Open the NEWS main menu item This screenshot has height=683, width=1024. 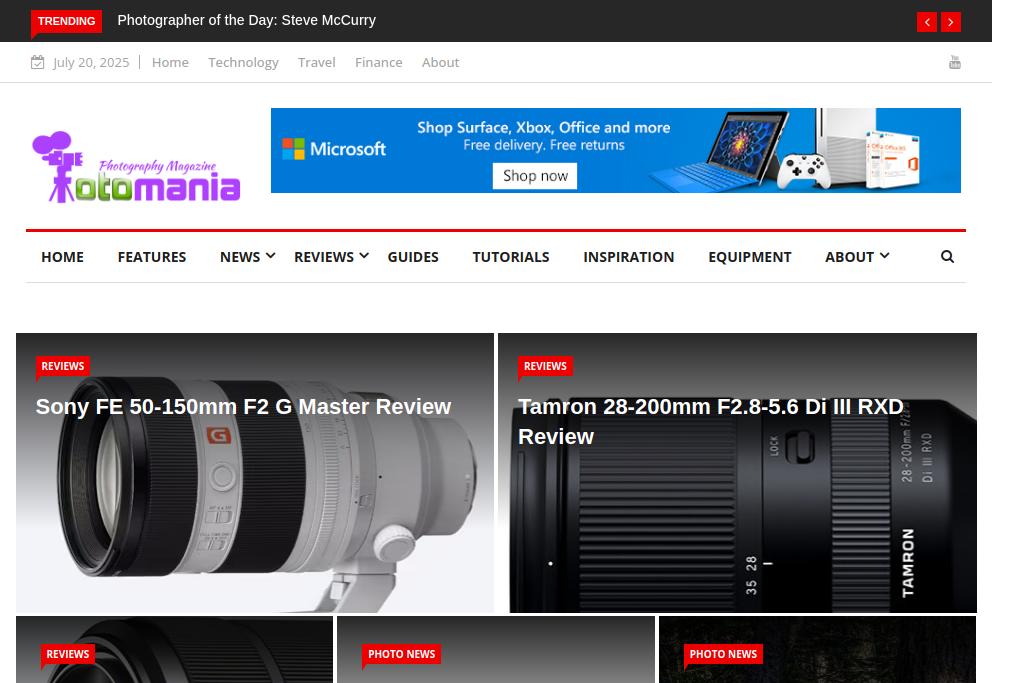click(x=240, y=257)
